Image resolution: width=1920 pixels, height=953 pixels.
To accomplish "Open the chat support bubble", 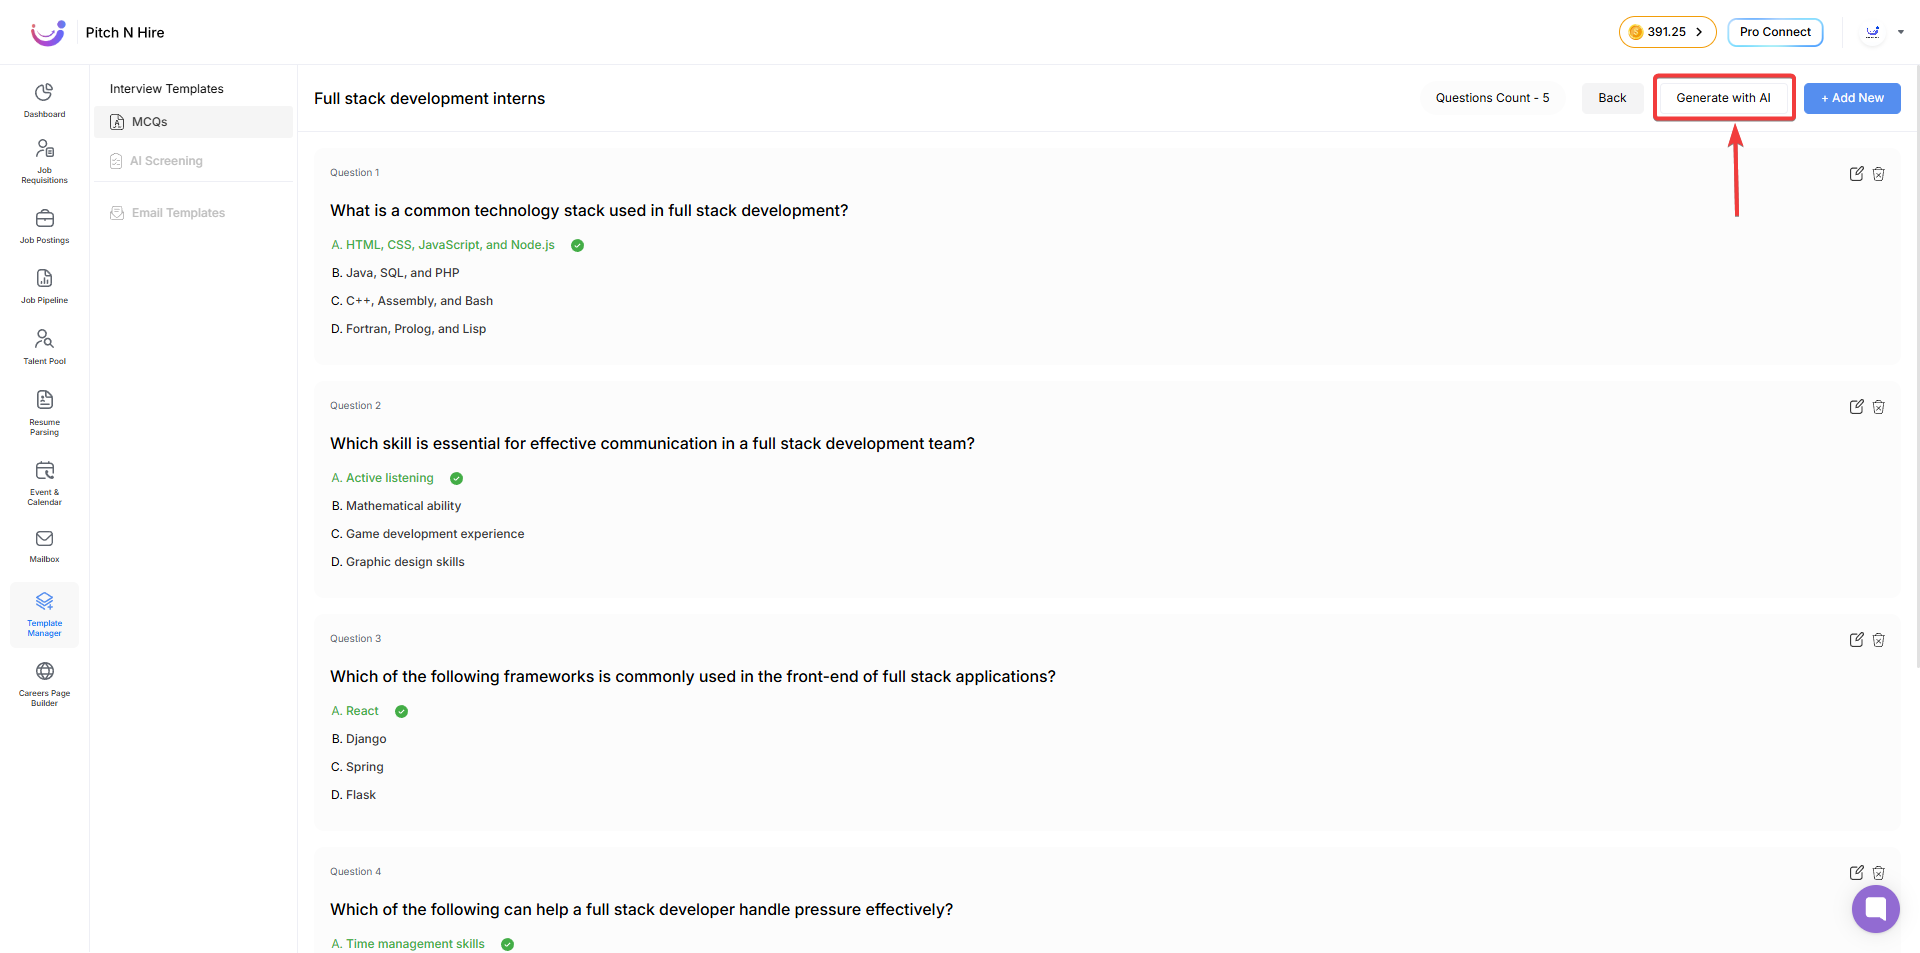I will (1875, 908).
